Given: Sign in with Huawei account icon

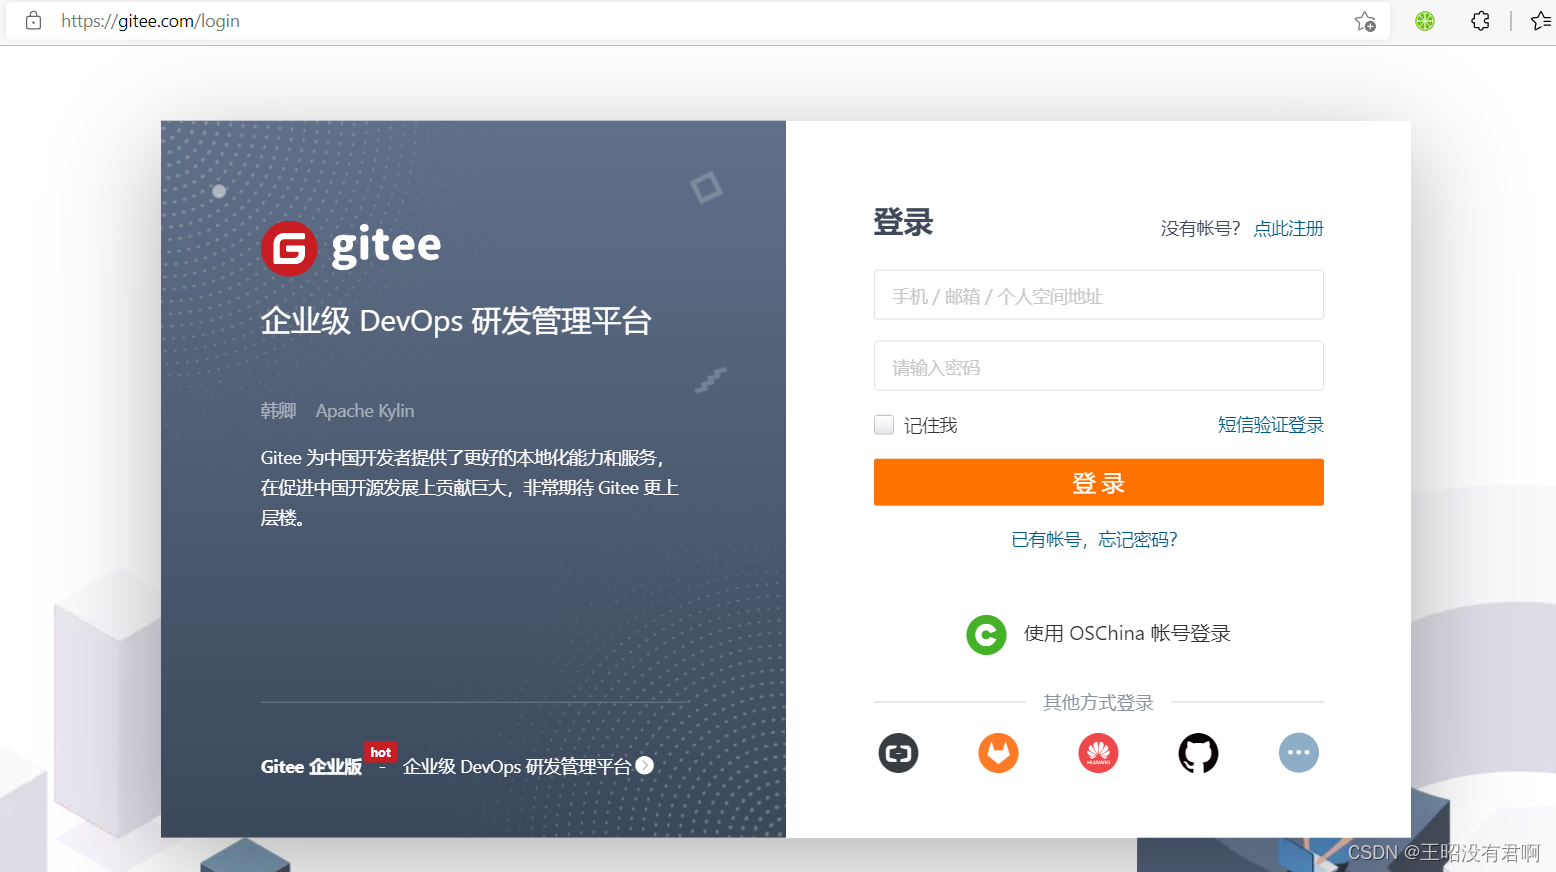Looking at the screenshot, I should pos(1098,753).
